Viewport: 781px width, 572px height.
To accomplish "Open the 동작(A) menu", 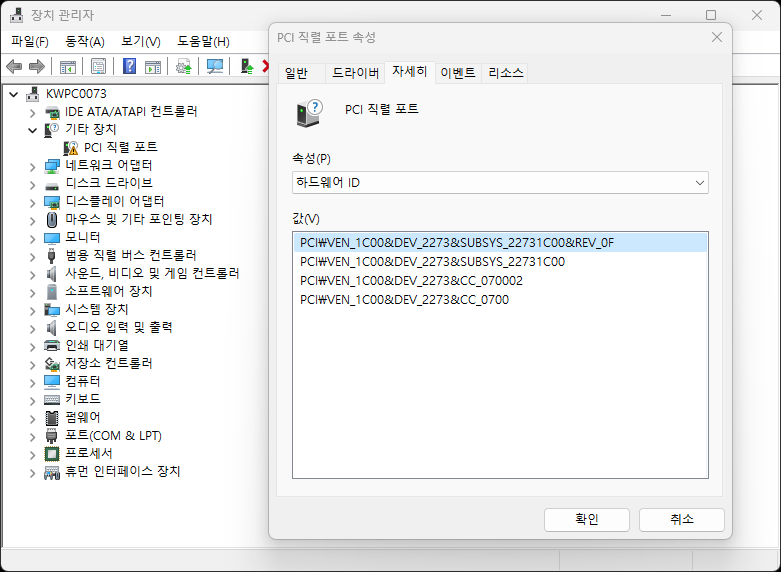I will point(85,41).
